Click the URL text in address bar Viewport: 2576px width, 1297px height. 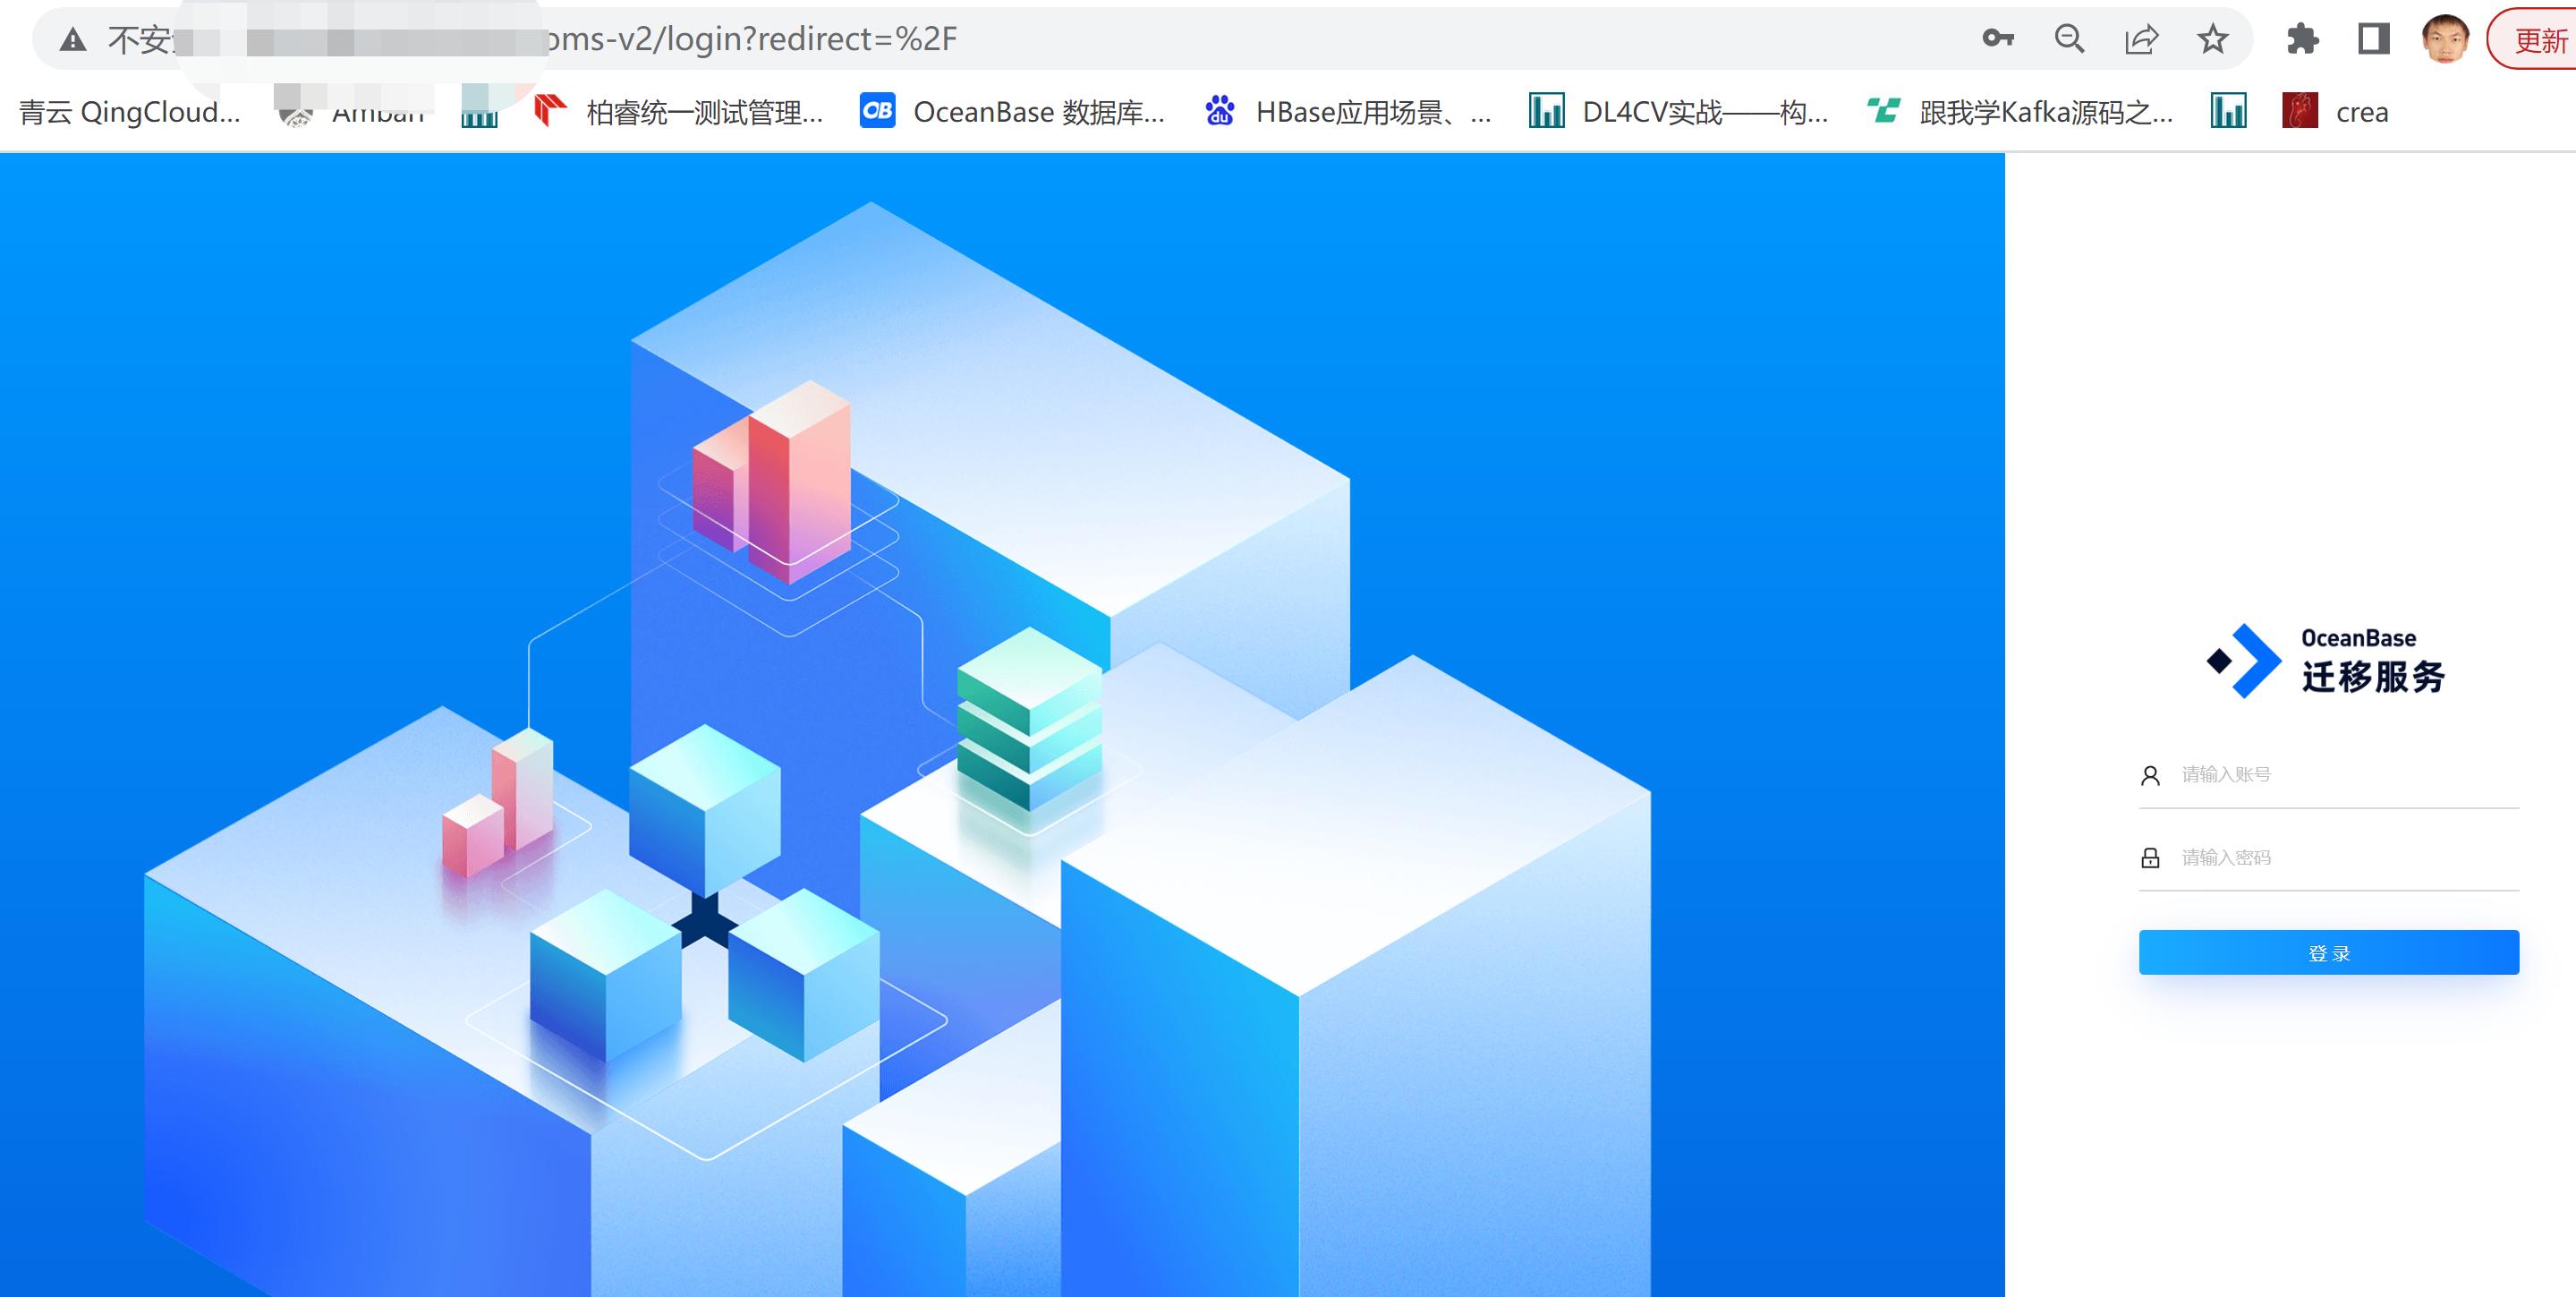pyautogui.click(x=750, y=39)
